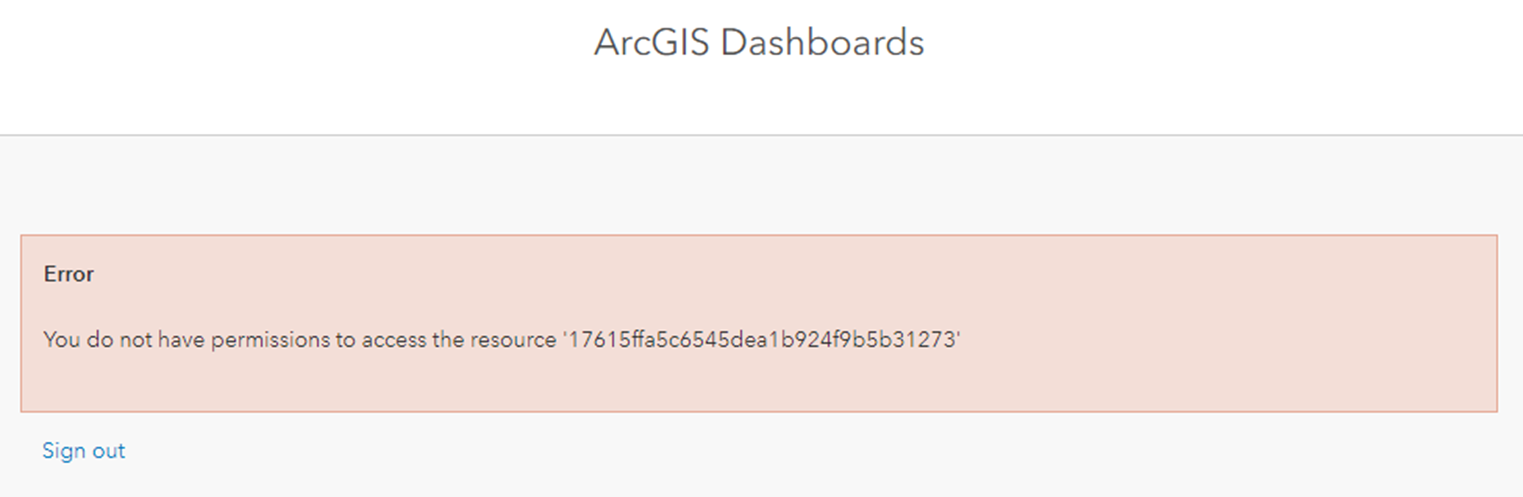Click the resource ID '17615ffa5c6545dea1b924f9b5b31273'

tap(760, 340)
